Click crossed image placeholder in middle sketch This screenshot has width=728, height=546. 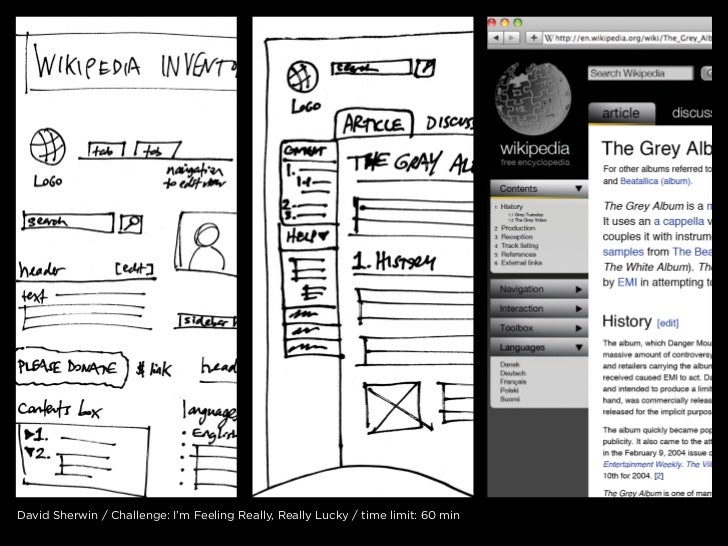(x=395, y=407)
